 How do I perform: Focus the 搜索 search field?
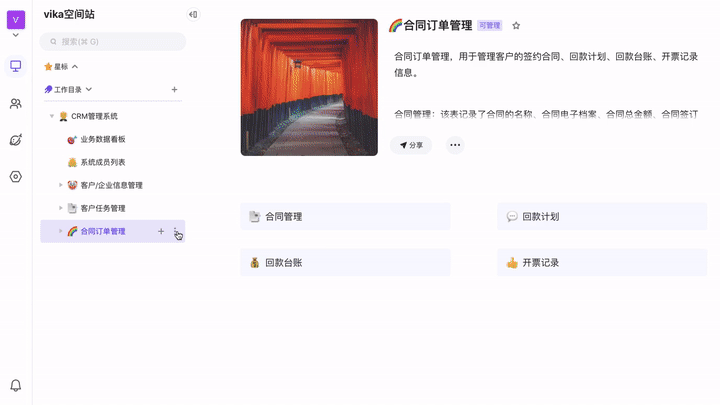click(x=113, y=42)
